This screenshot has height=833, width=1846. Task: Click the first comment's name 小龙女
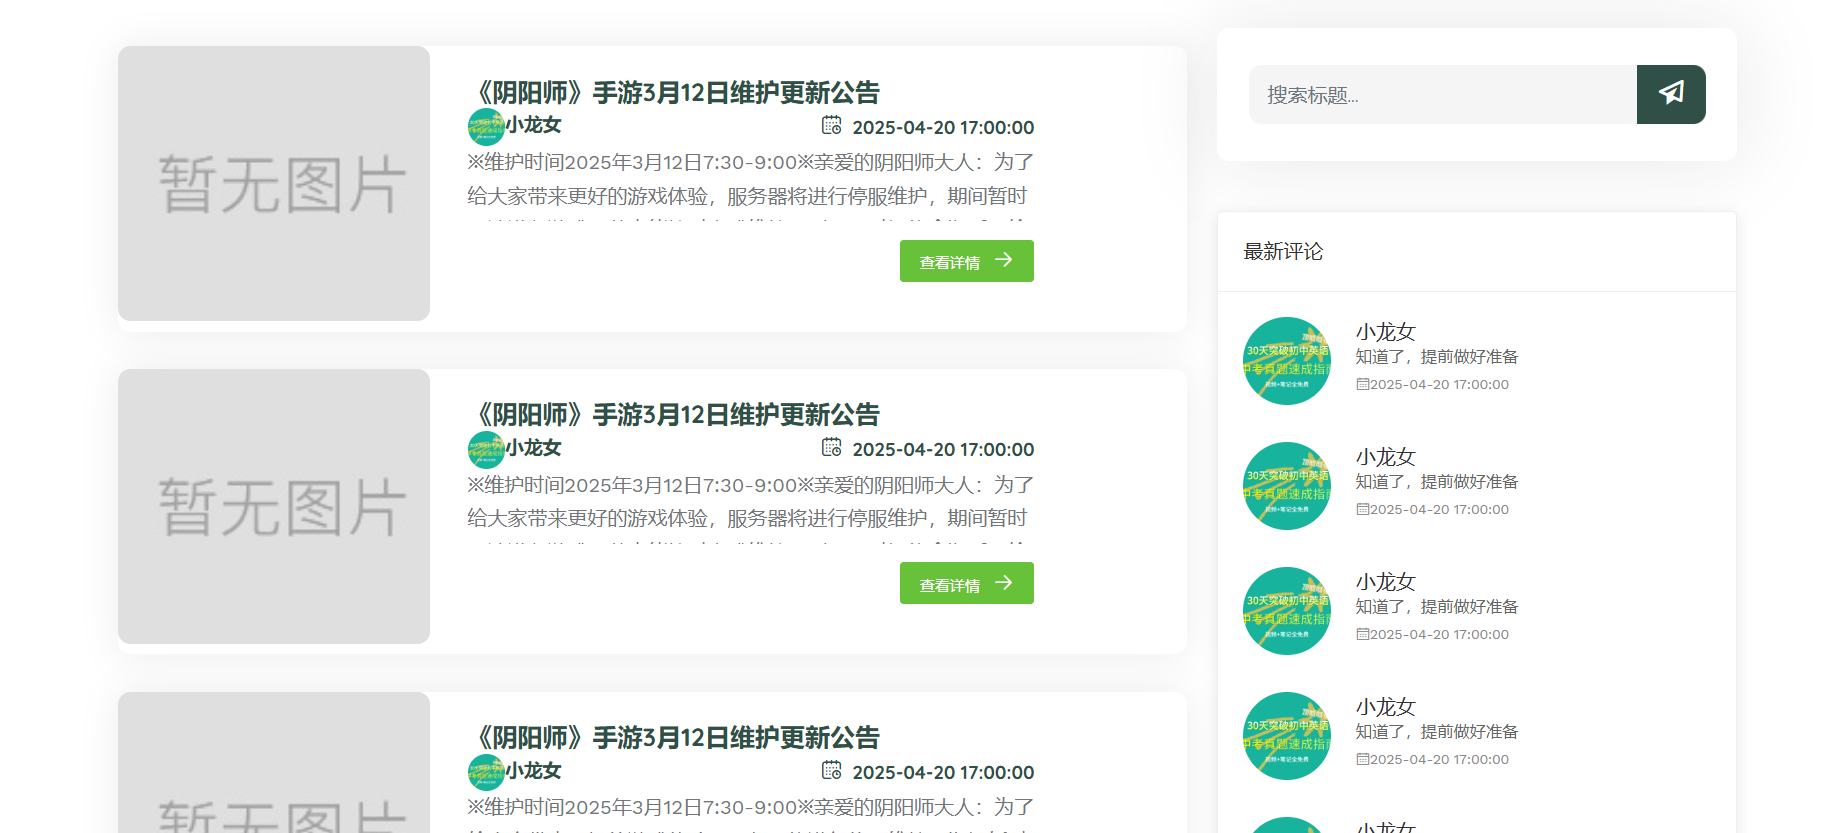[x=1386, y=332]
